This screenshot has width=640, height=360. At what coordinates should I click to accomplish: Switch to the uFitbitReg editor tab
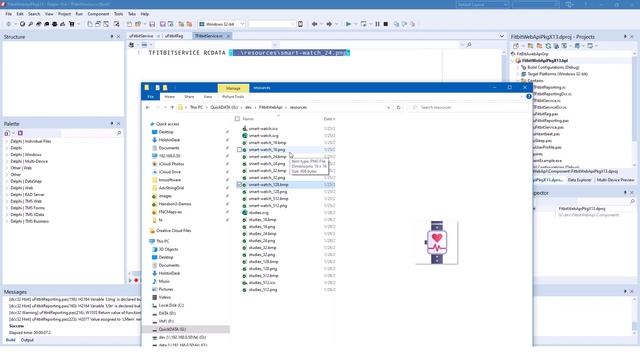tap(174, 36)
